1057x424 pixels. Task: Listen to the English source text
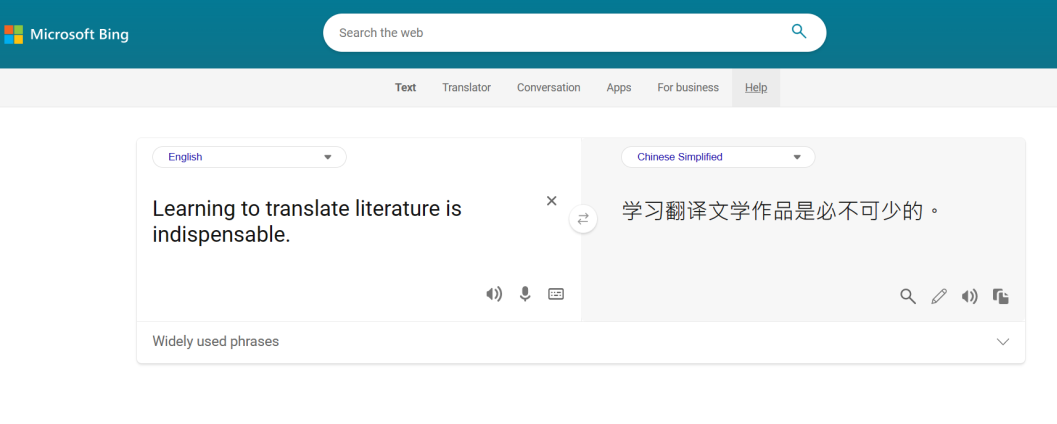[x=494, y=294]
